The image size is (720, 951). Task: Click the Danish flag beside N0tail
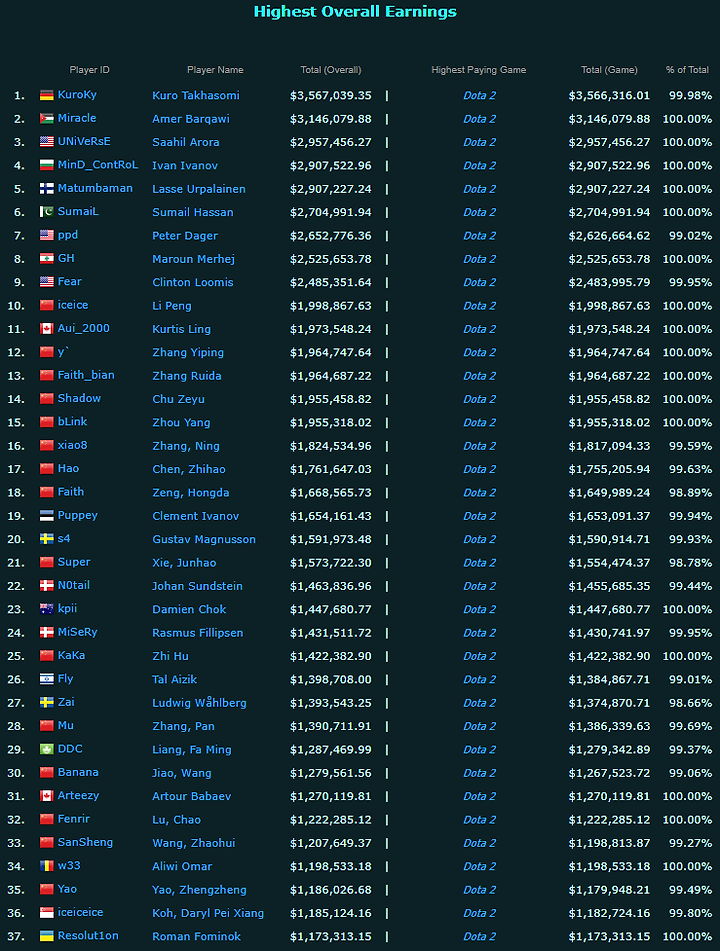pyautogui.click(x=47, y=585)
